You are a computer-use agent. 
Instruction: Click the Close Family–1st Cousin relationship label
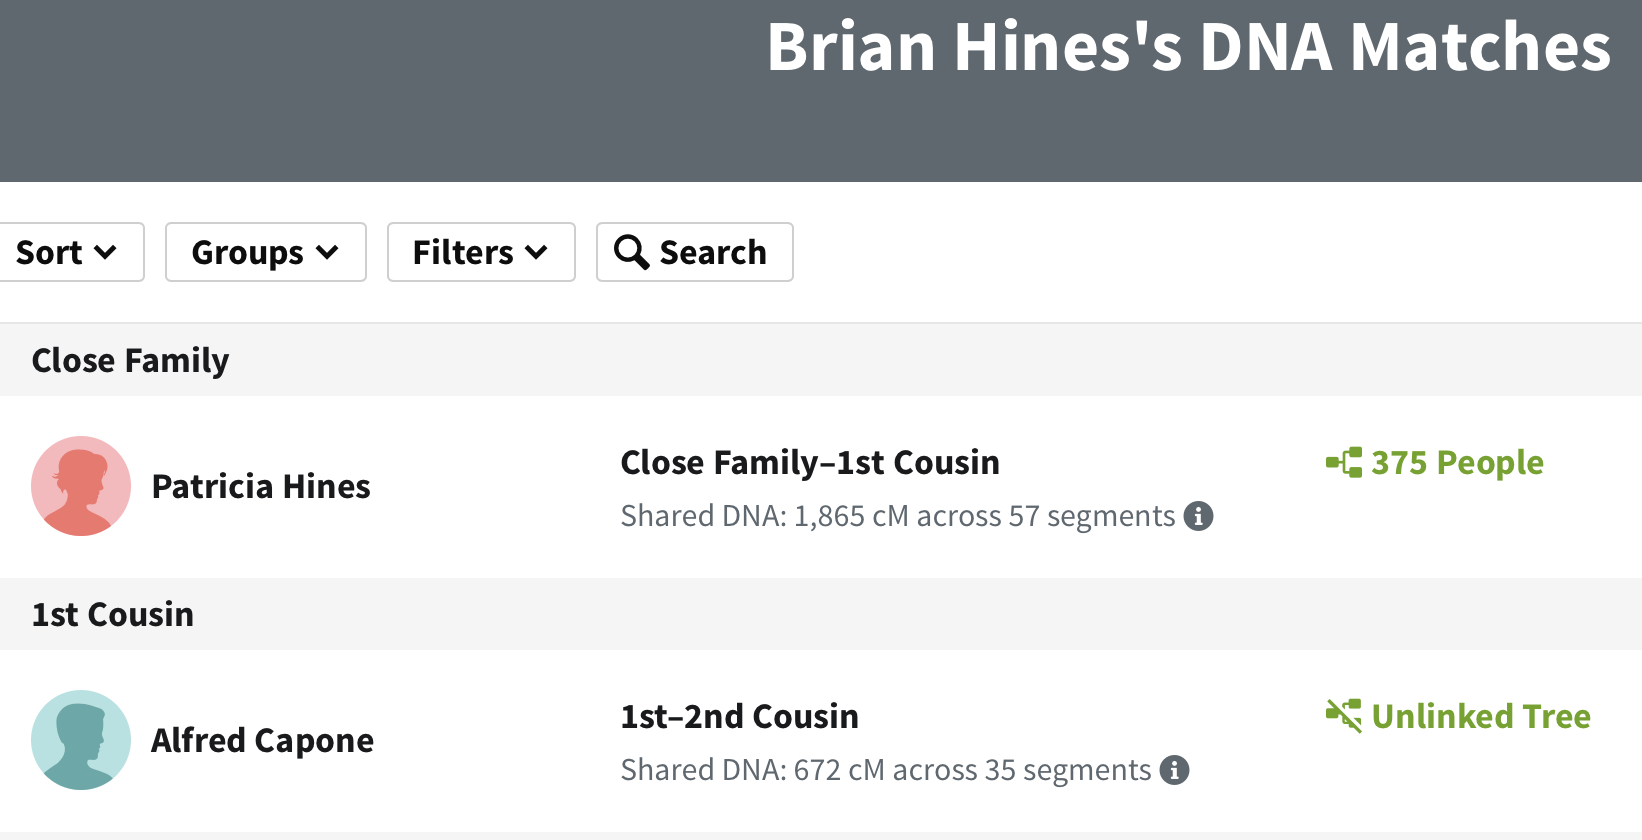810,462
